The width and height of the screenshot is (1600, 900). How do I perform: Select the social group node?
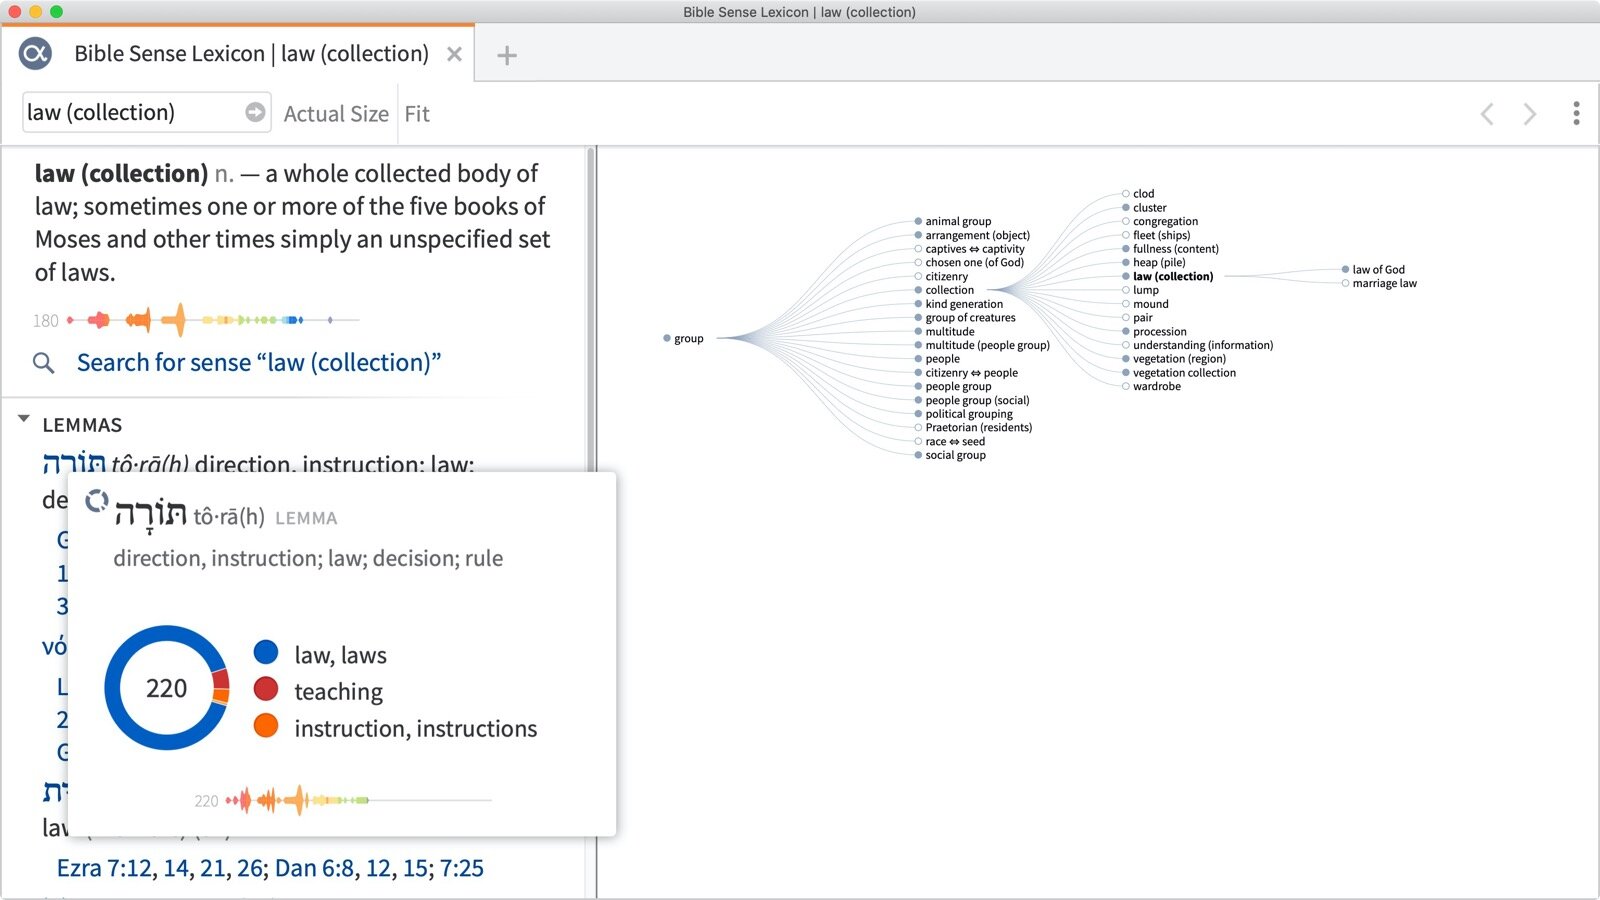(x=950, y=455)
